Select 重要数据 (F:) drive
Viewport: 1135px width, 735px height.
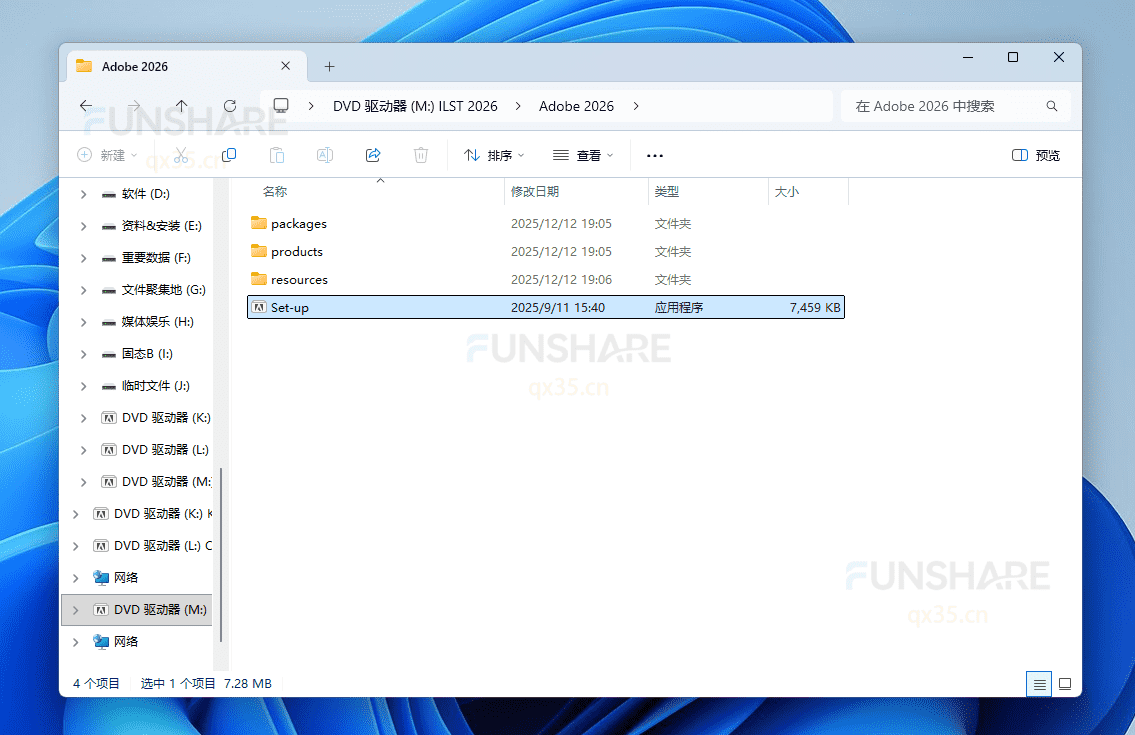(156, 258)
